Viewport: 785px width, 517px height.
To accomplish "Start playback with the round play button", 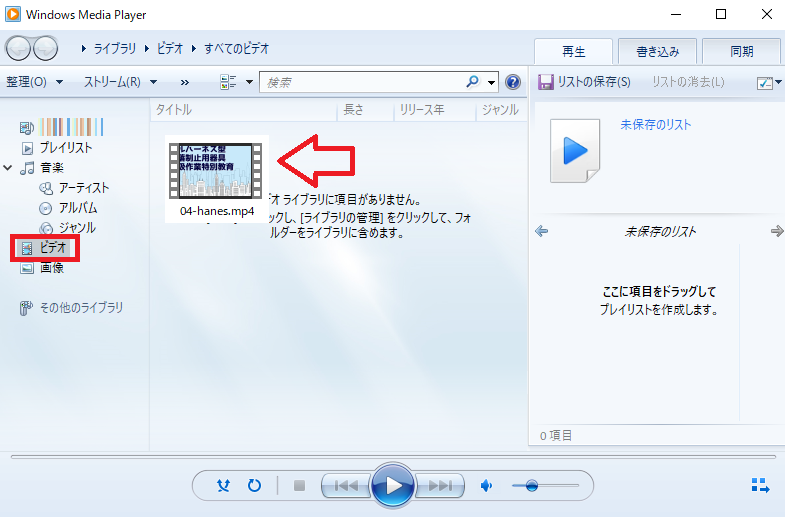I will click(x=393, y=485).
